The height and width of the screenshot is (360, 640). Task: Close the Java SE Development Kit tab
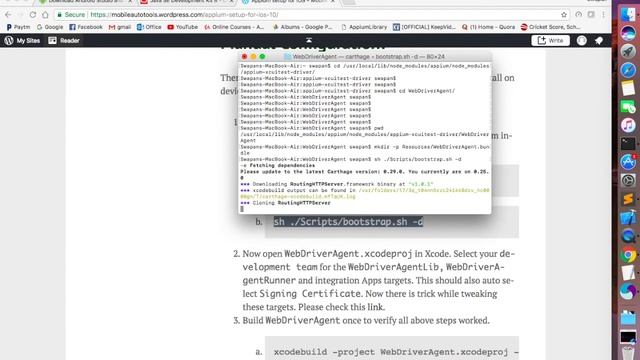point(231,2)
